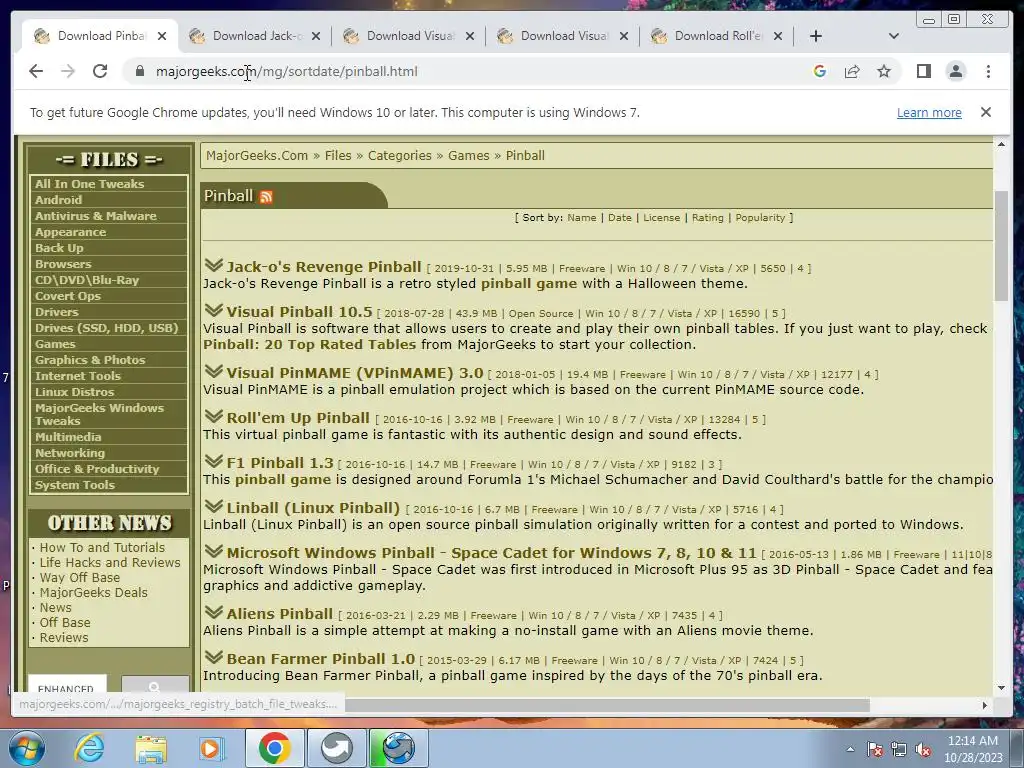Screen dimensions: 1024x768
Task: Click the browser back arrow
Action: click(36, 71)
